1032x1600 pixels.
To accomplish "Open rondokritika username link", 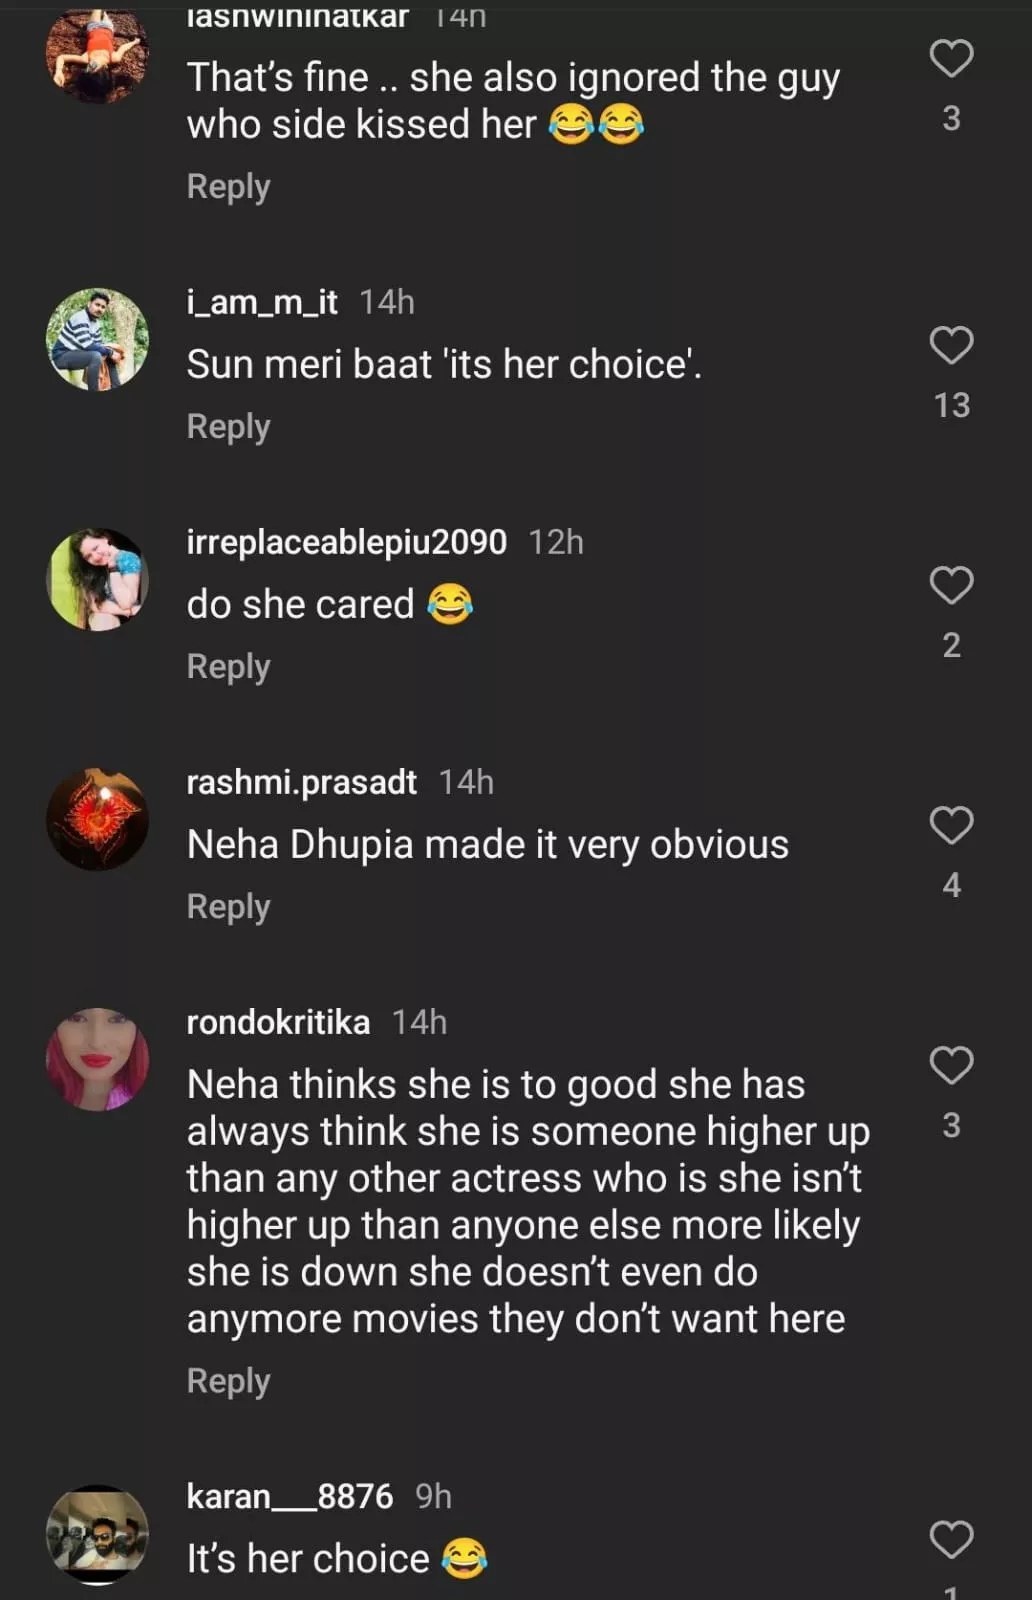I will point(278,1022).
